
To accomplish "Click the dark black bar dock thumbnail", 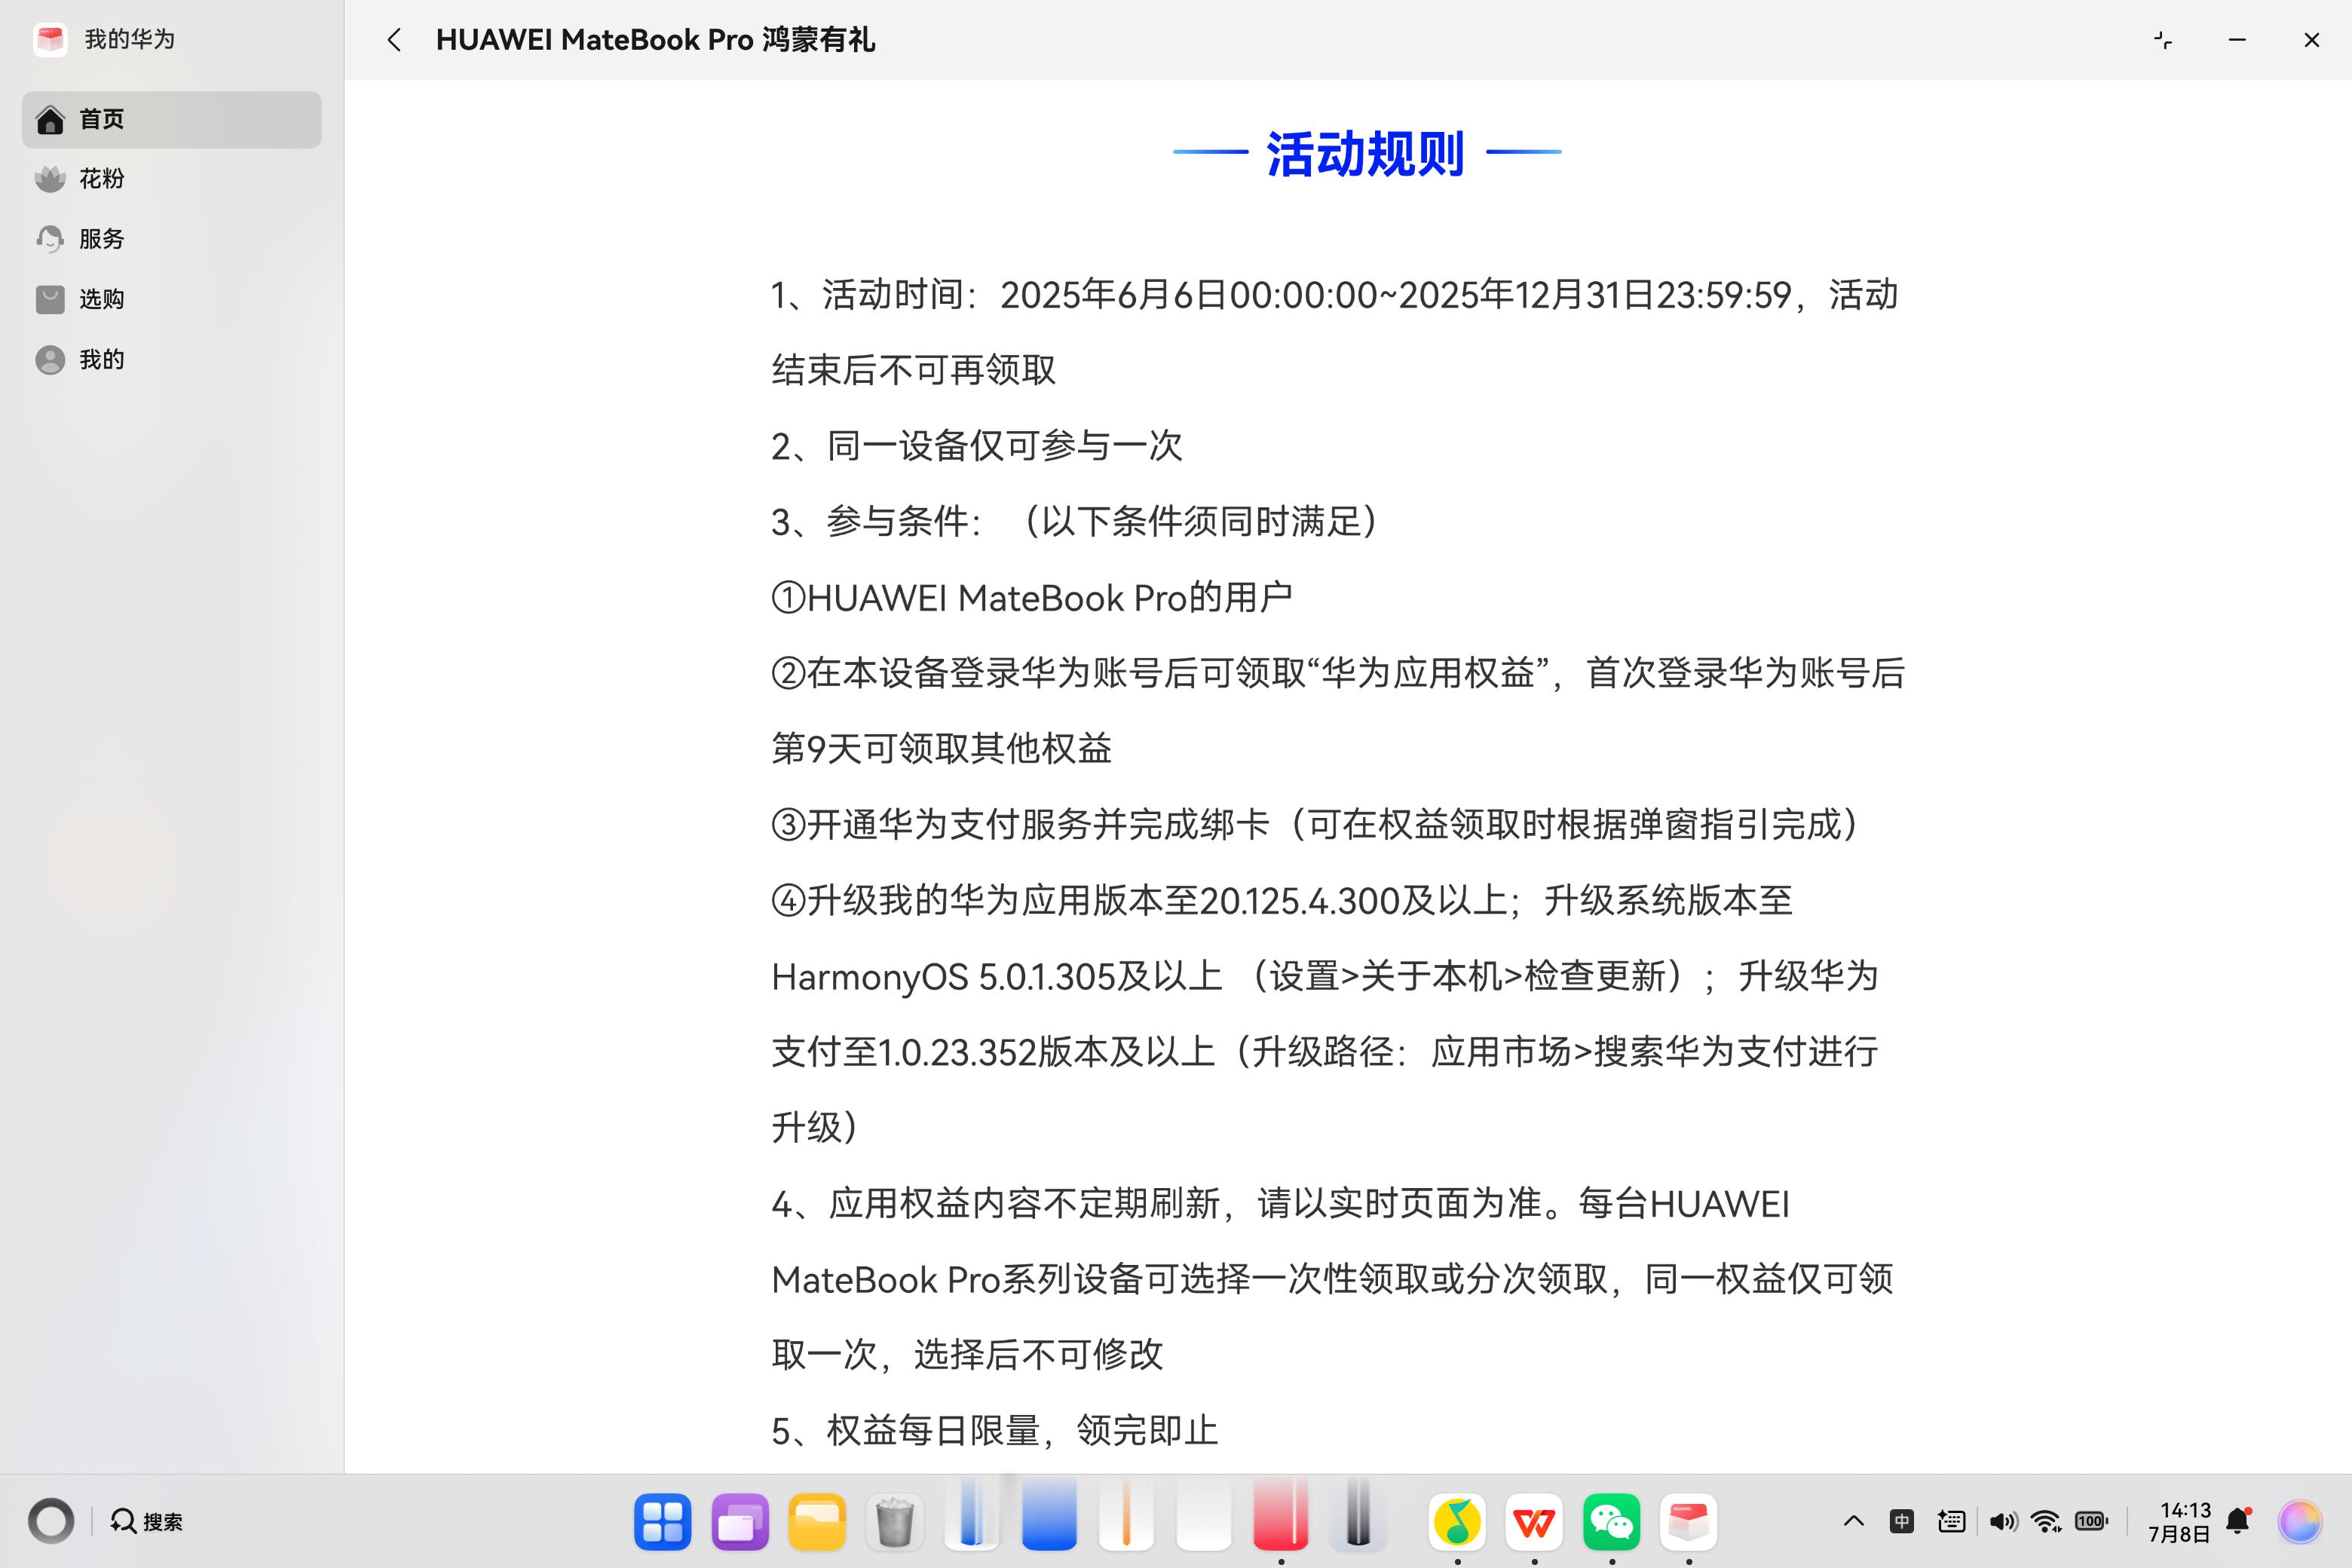I will [x=1358, y=1514].
